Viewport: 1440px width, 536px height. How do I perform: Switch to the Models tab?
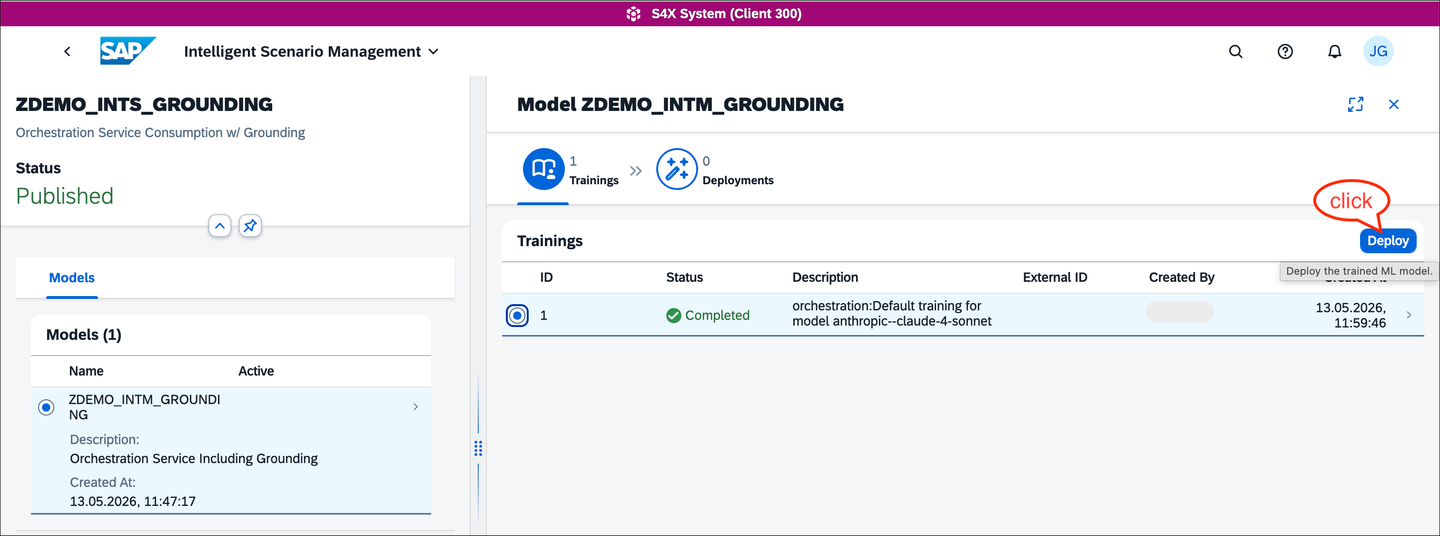point(72,277)
